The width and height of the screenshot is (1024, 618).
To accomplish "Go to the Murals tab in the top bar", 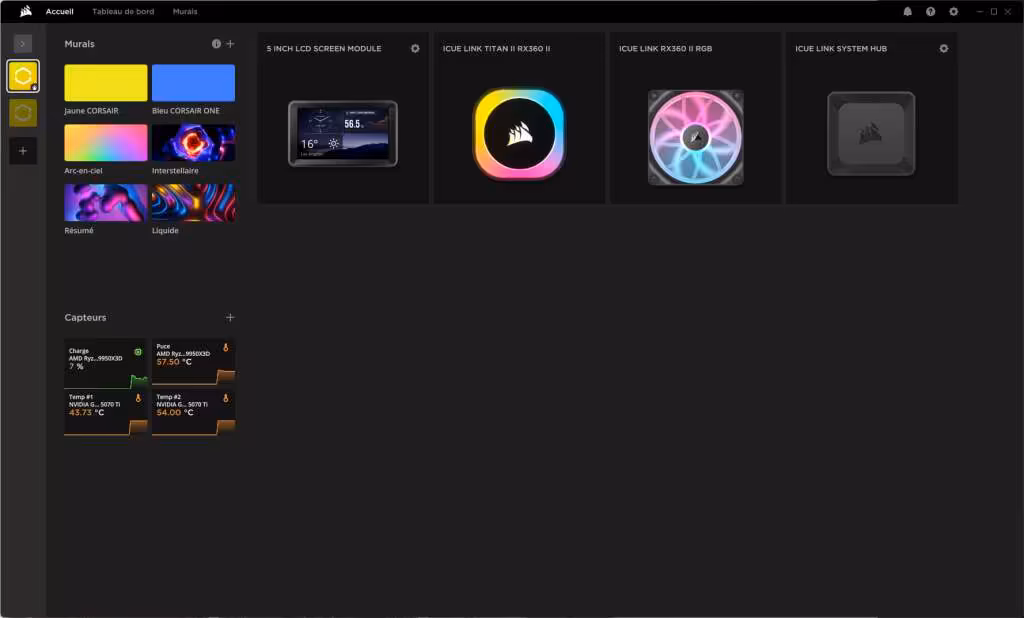I will point(185,12).
